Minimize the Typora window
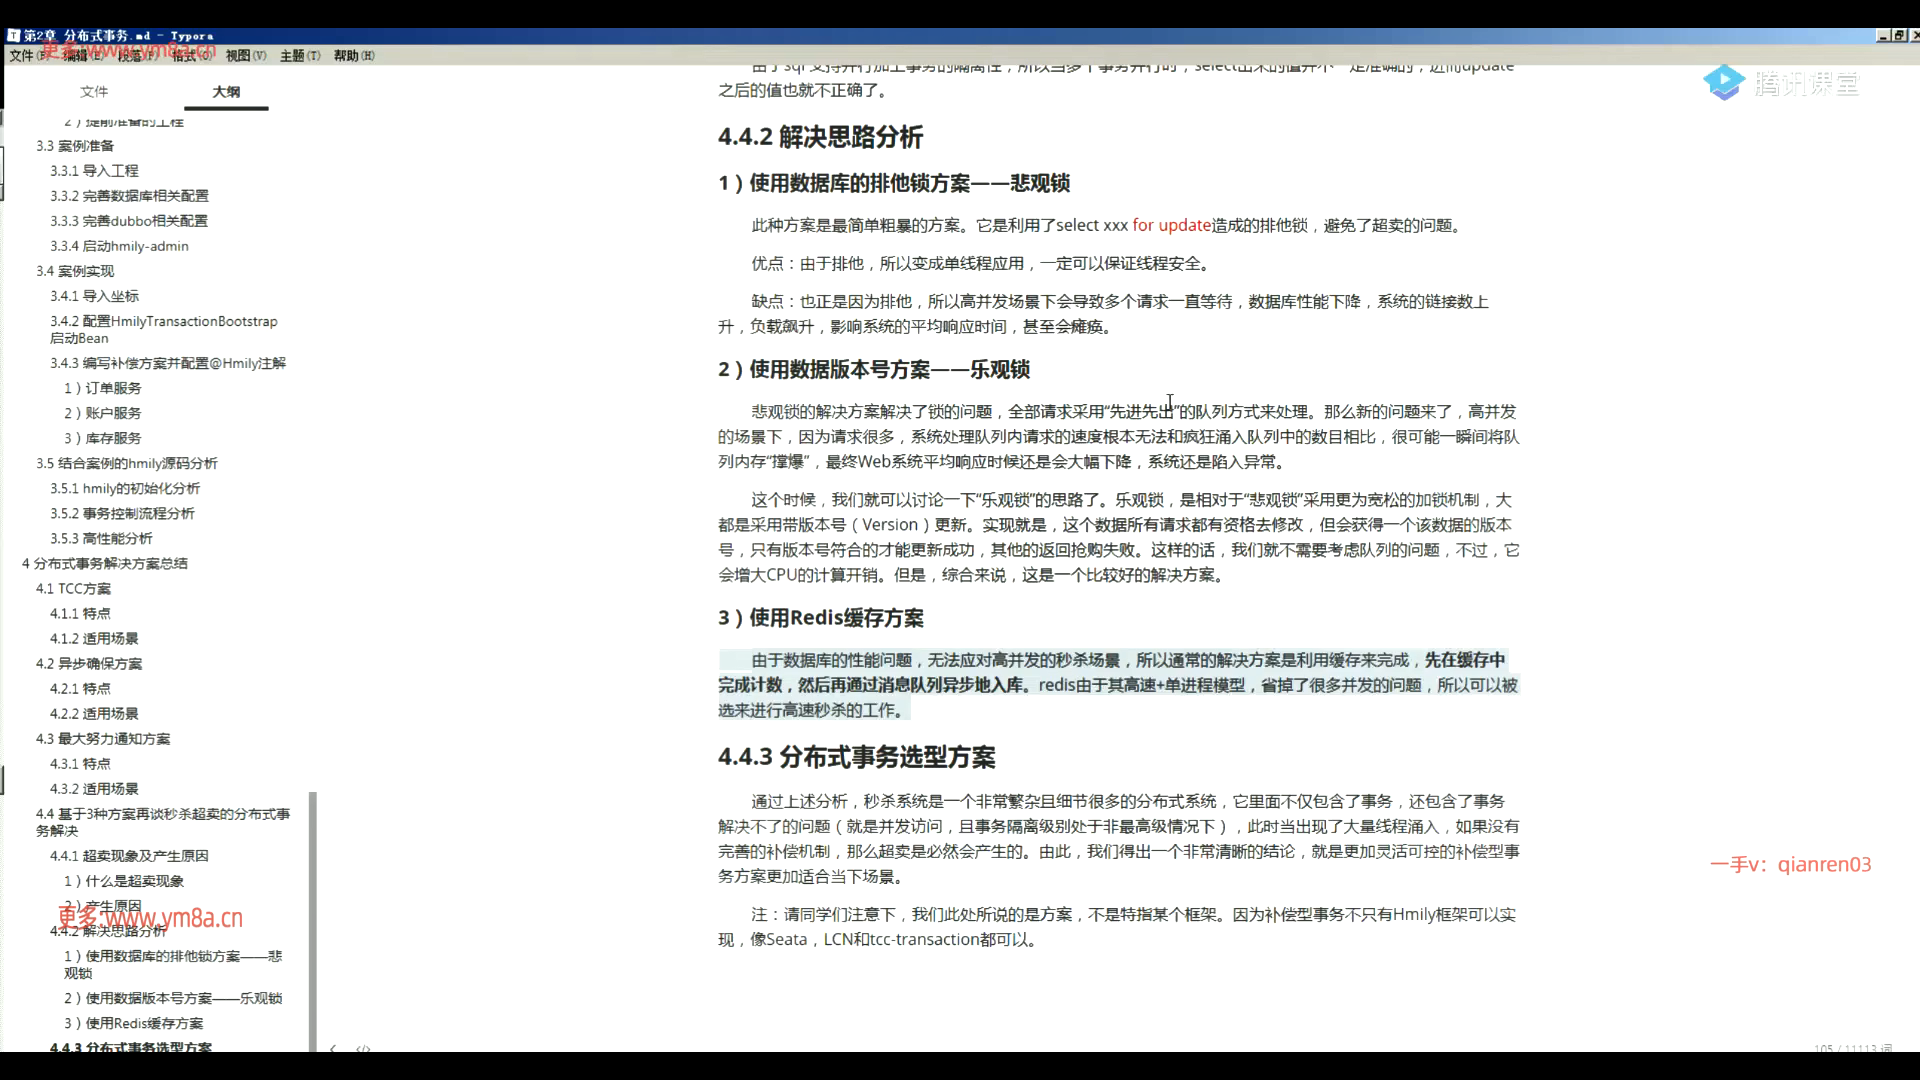1920x1080 pixels. 1883,35
